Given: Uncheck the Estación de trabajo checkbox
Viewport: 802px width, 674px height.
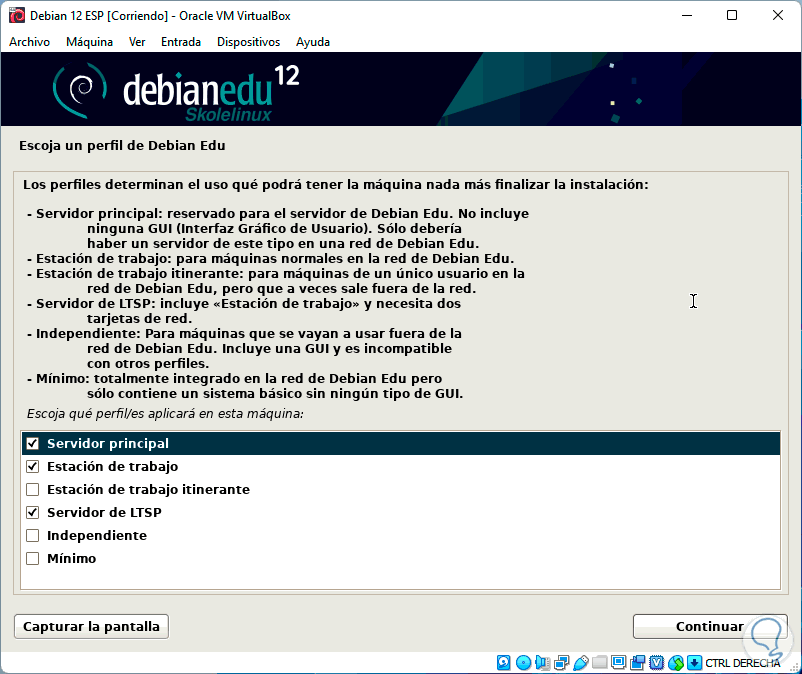Looking at the screenshot, I should (33, 466).
